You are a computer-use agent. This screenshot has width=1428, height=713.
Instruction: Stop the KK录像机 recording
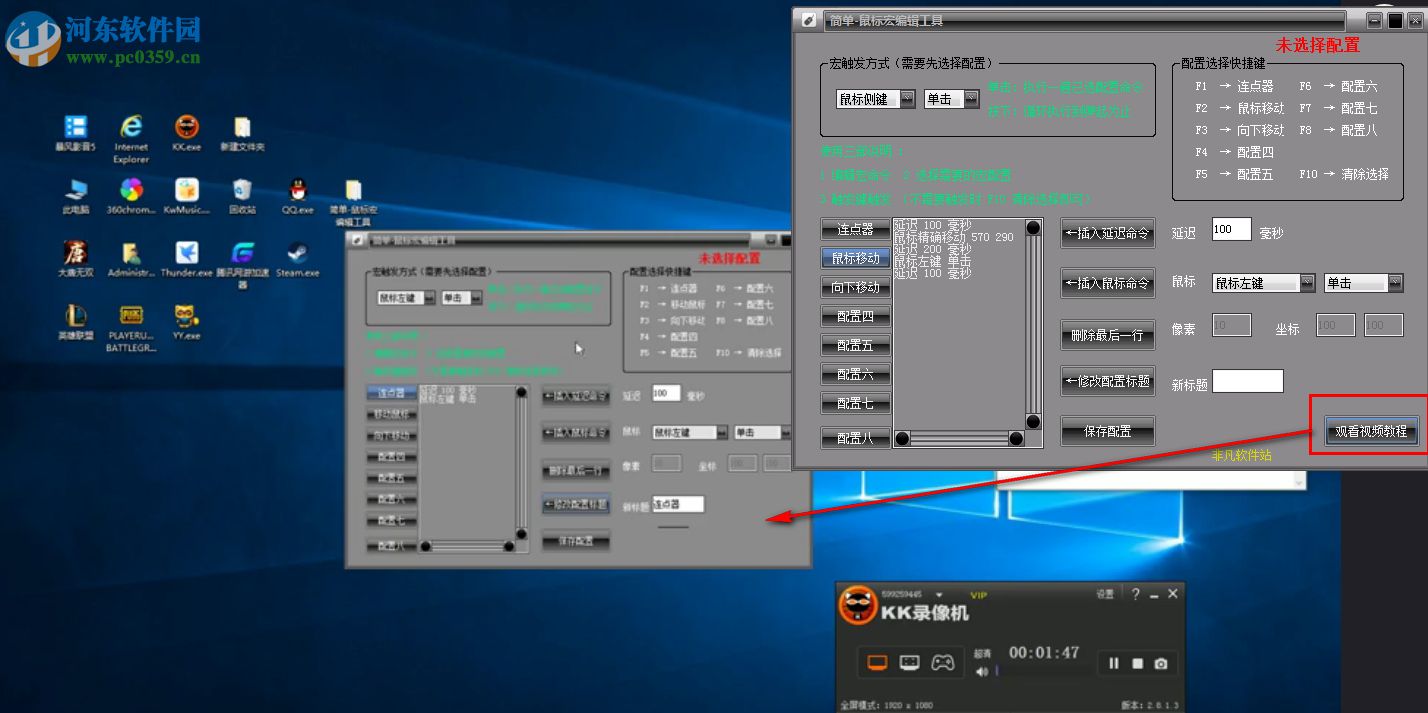pos(1137,663)
